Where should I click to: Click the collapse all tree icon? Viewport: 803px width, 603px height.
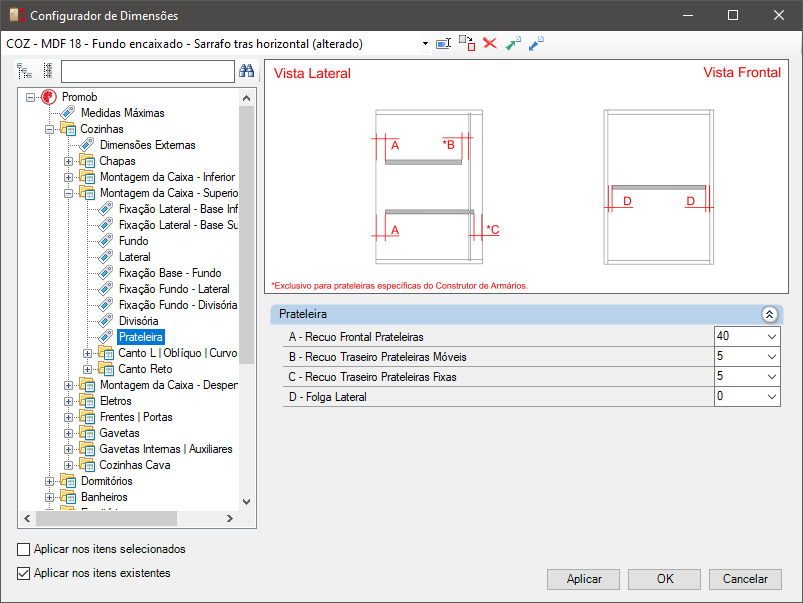coord(48,71)
